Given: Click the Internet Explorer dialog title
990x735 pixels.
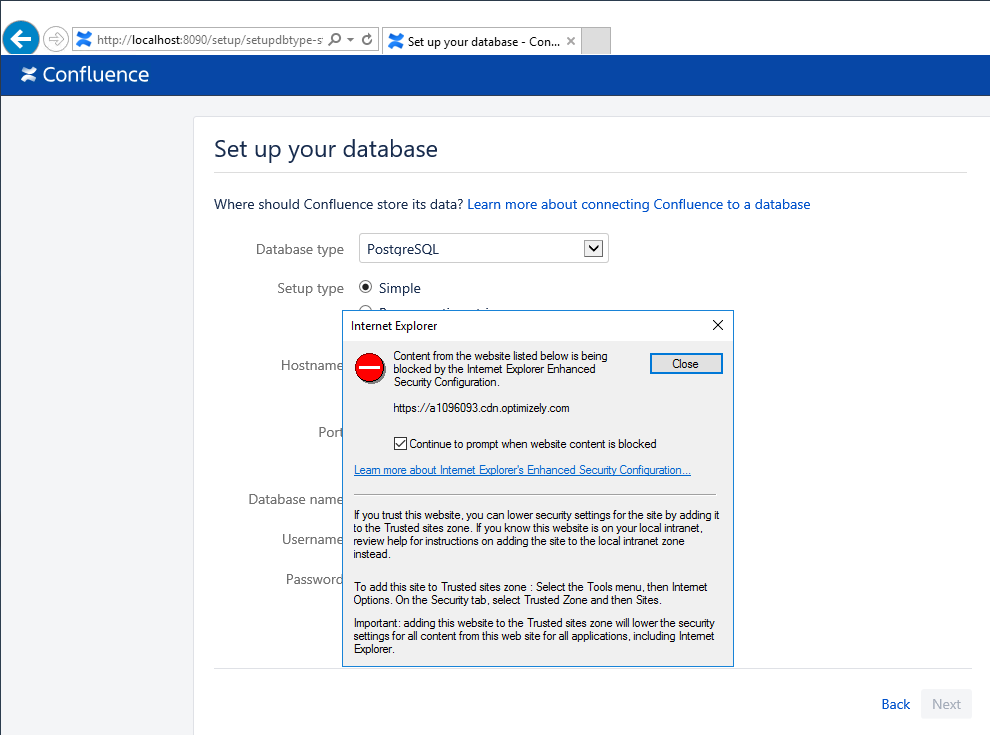Looking at the screenshot, I should 394,326.
